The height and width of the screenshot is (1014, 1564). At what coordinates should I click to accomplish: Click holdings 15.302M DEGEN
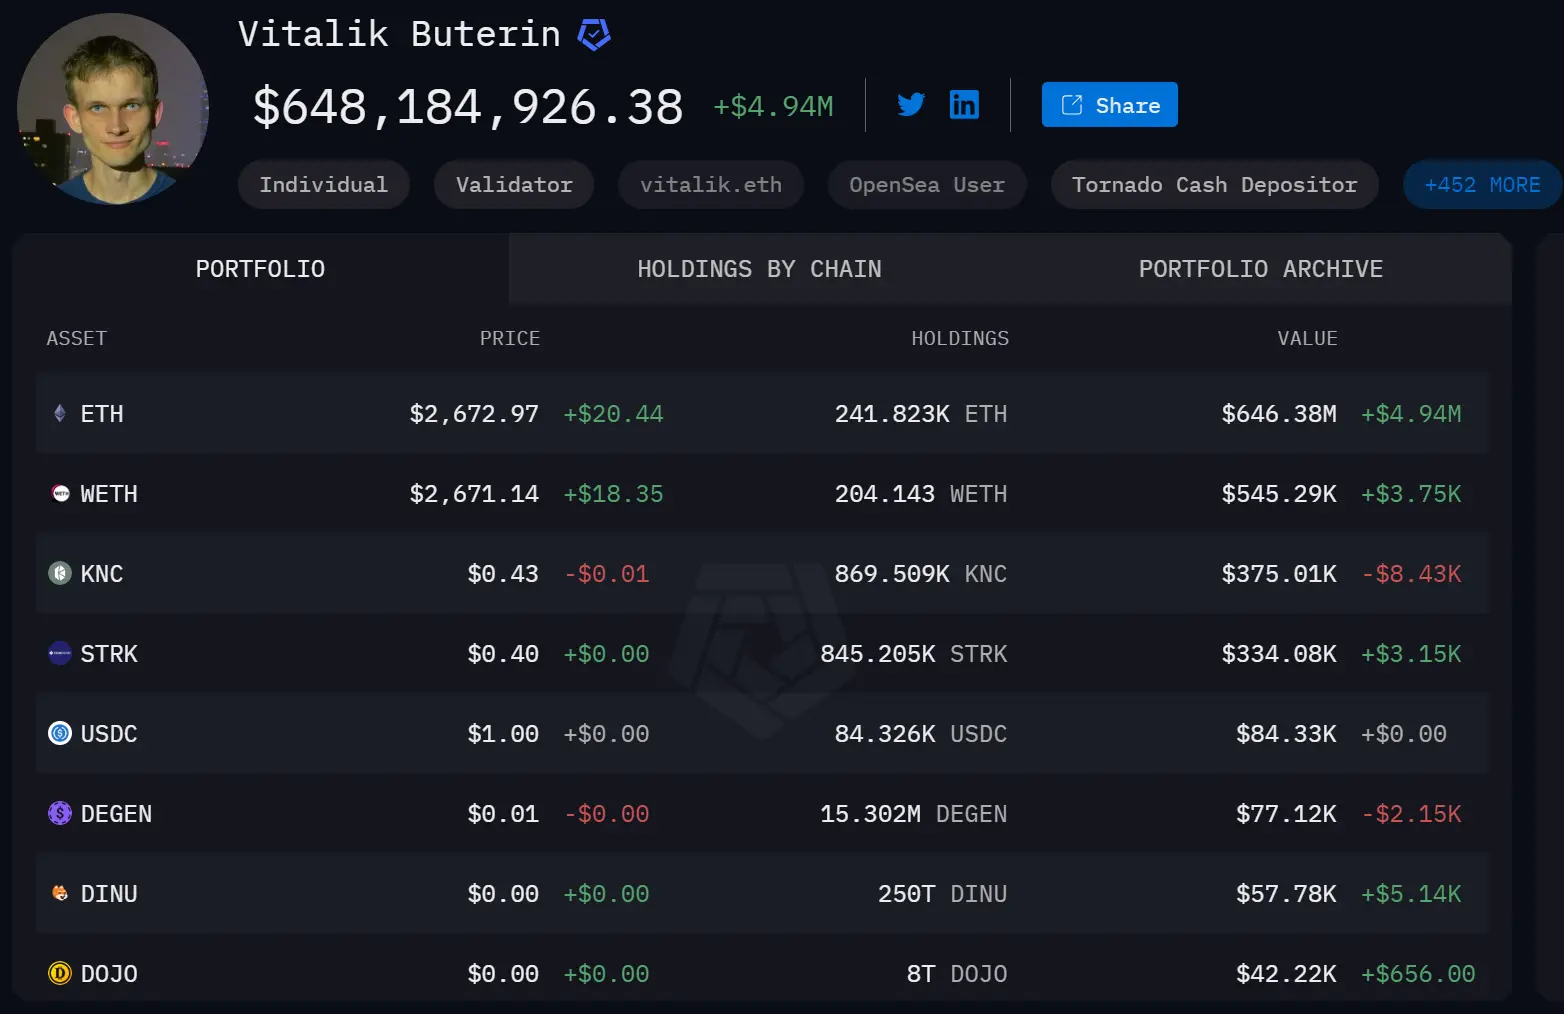914,814
